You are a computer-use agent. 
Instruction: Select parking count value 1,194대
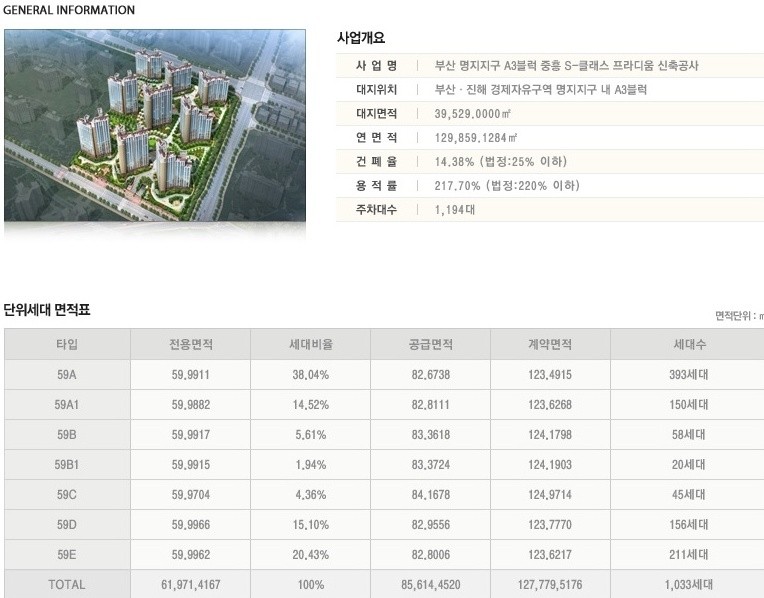click(455, 210)
